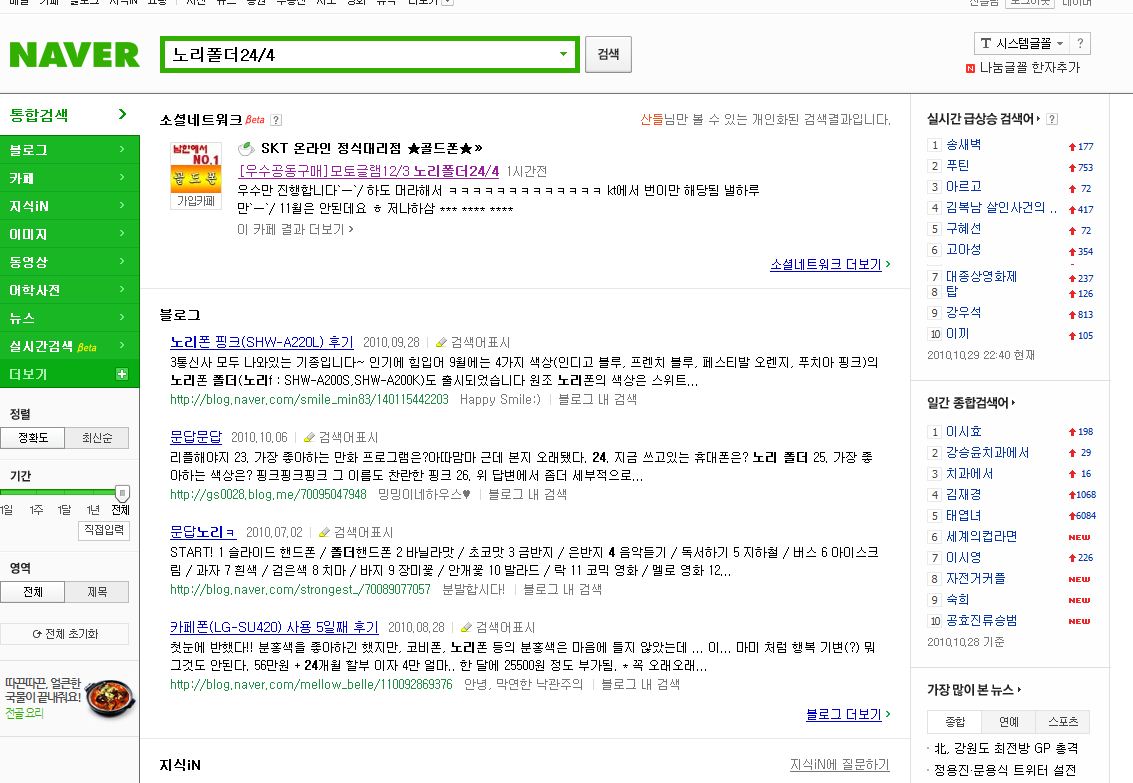The height and width of the screenshot is (783, 1133).
Task: Click highlighter icon for 문답노리ㅋ result
Action: tap(324, 532)
